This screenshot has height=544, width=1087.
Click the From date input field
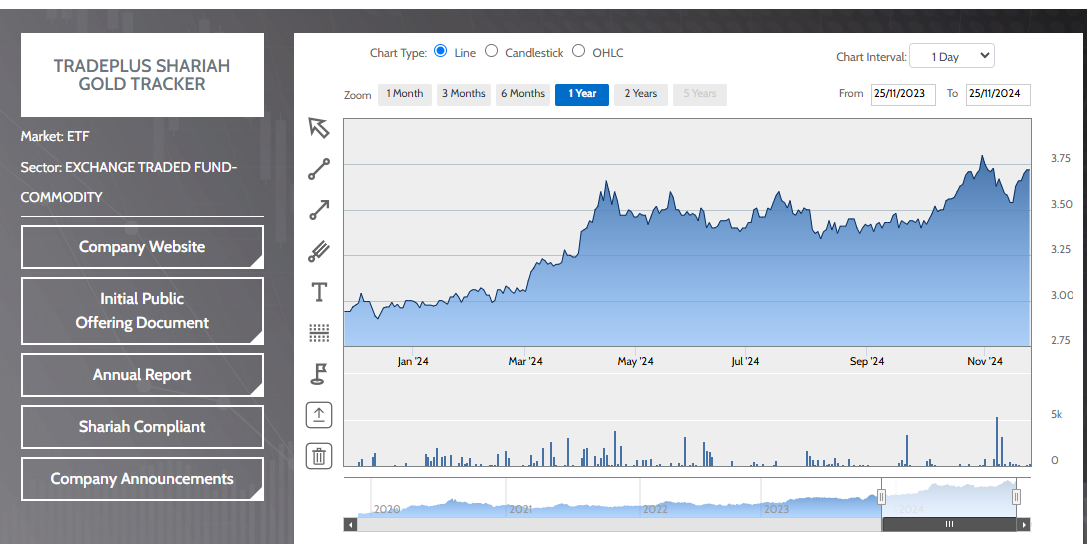[903, 94]
